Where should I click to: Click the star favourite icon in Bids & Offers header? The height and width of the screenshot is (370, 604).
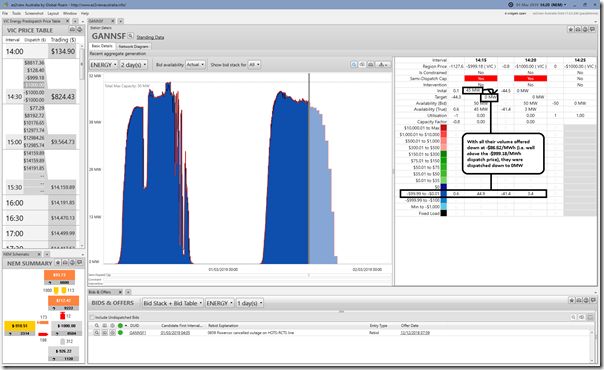[x=572, y=300]
